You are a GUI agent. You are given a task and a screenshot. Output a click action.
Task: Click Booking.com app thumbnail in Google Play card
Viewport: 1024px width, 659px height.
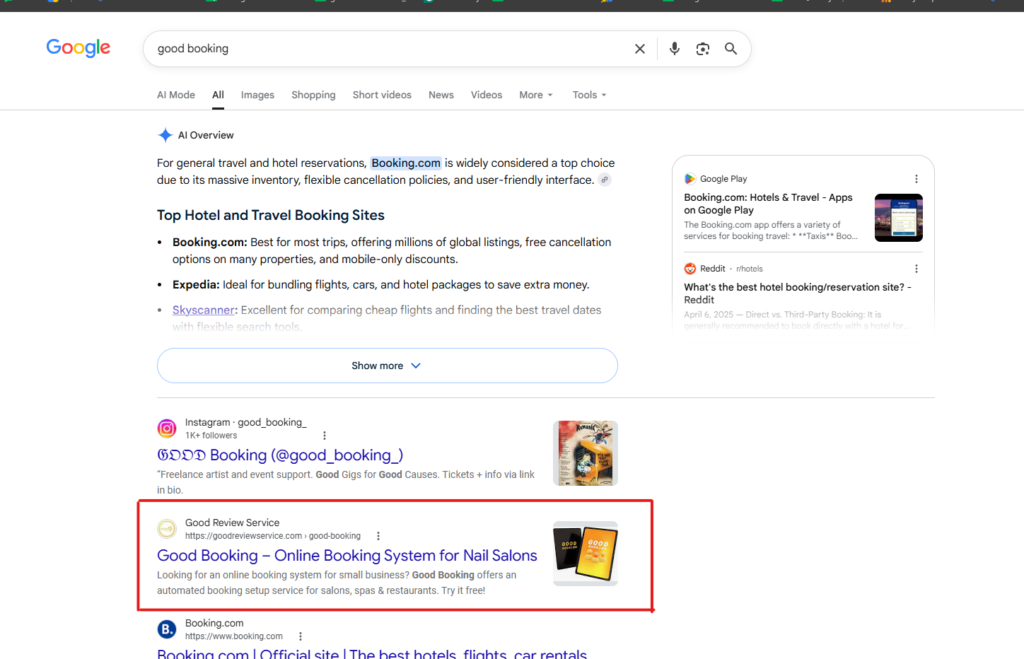click(x=899, y=217)
